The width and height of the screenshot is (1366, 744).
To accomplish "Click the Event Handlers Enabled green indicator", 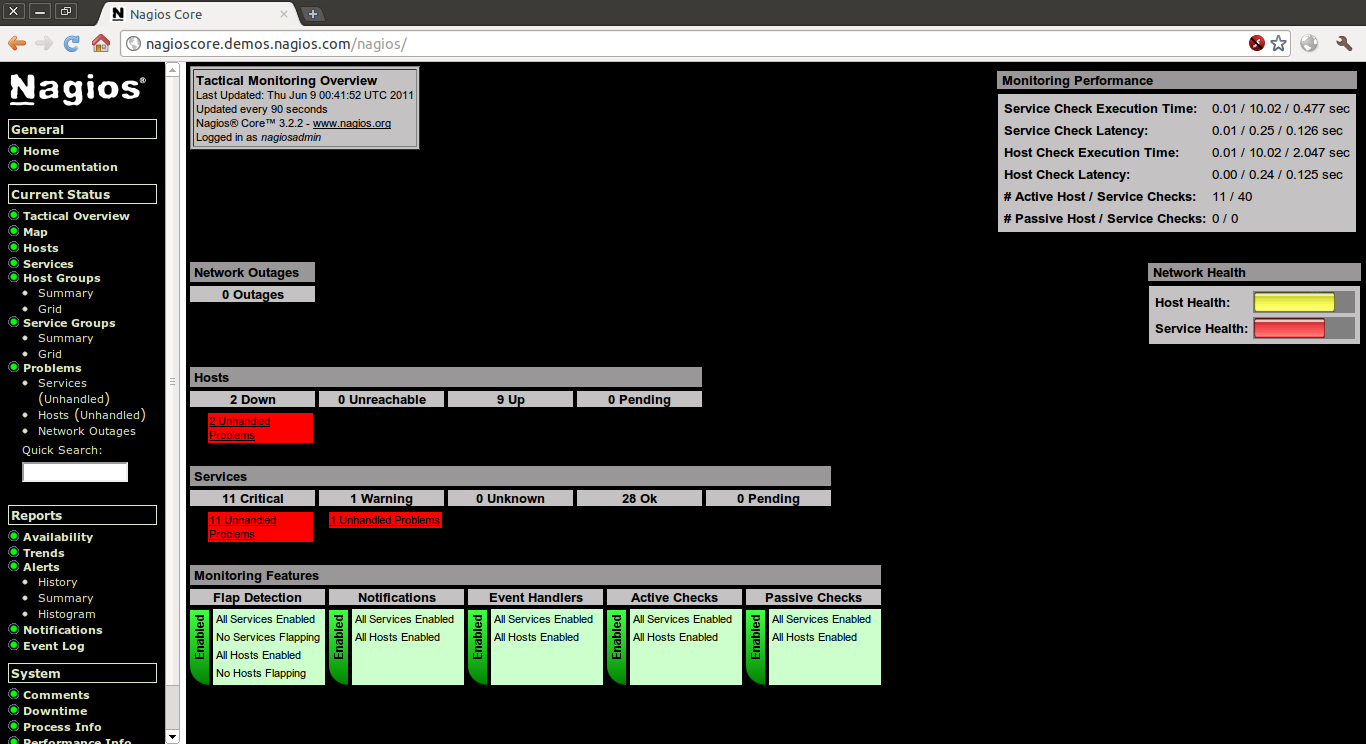I will point(478,647).
